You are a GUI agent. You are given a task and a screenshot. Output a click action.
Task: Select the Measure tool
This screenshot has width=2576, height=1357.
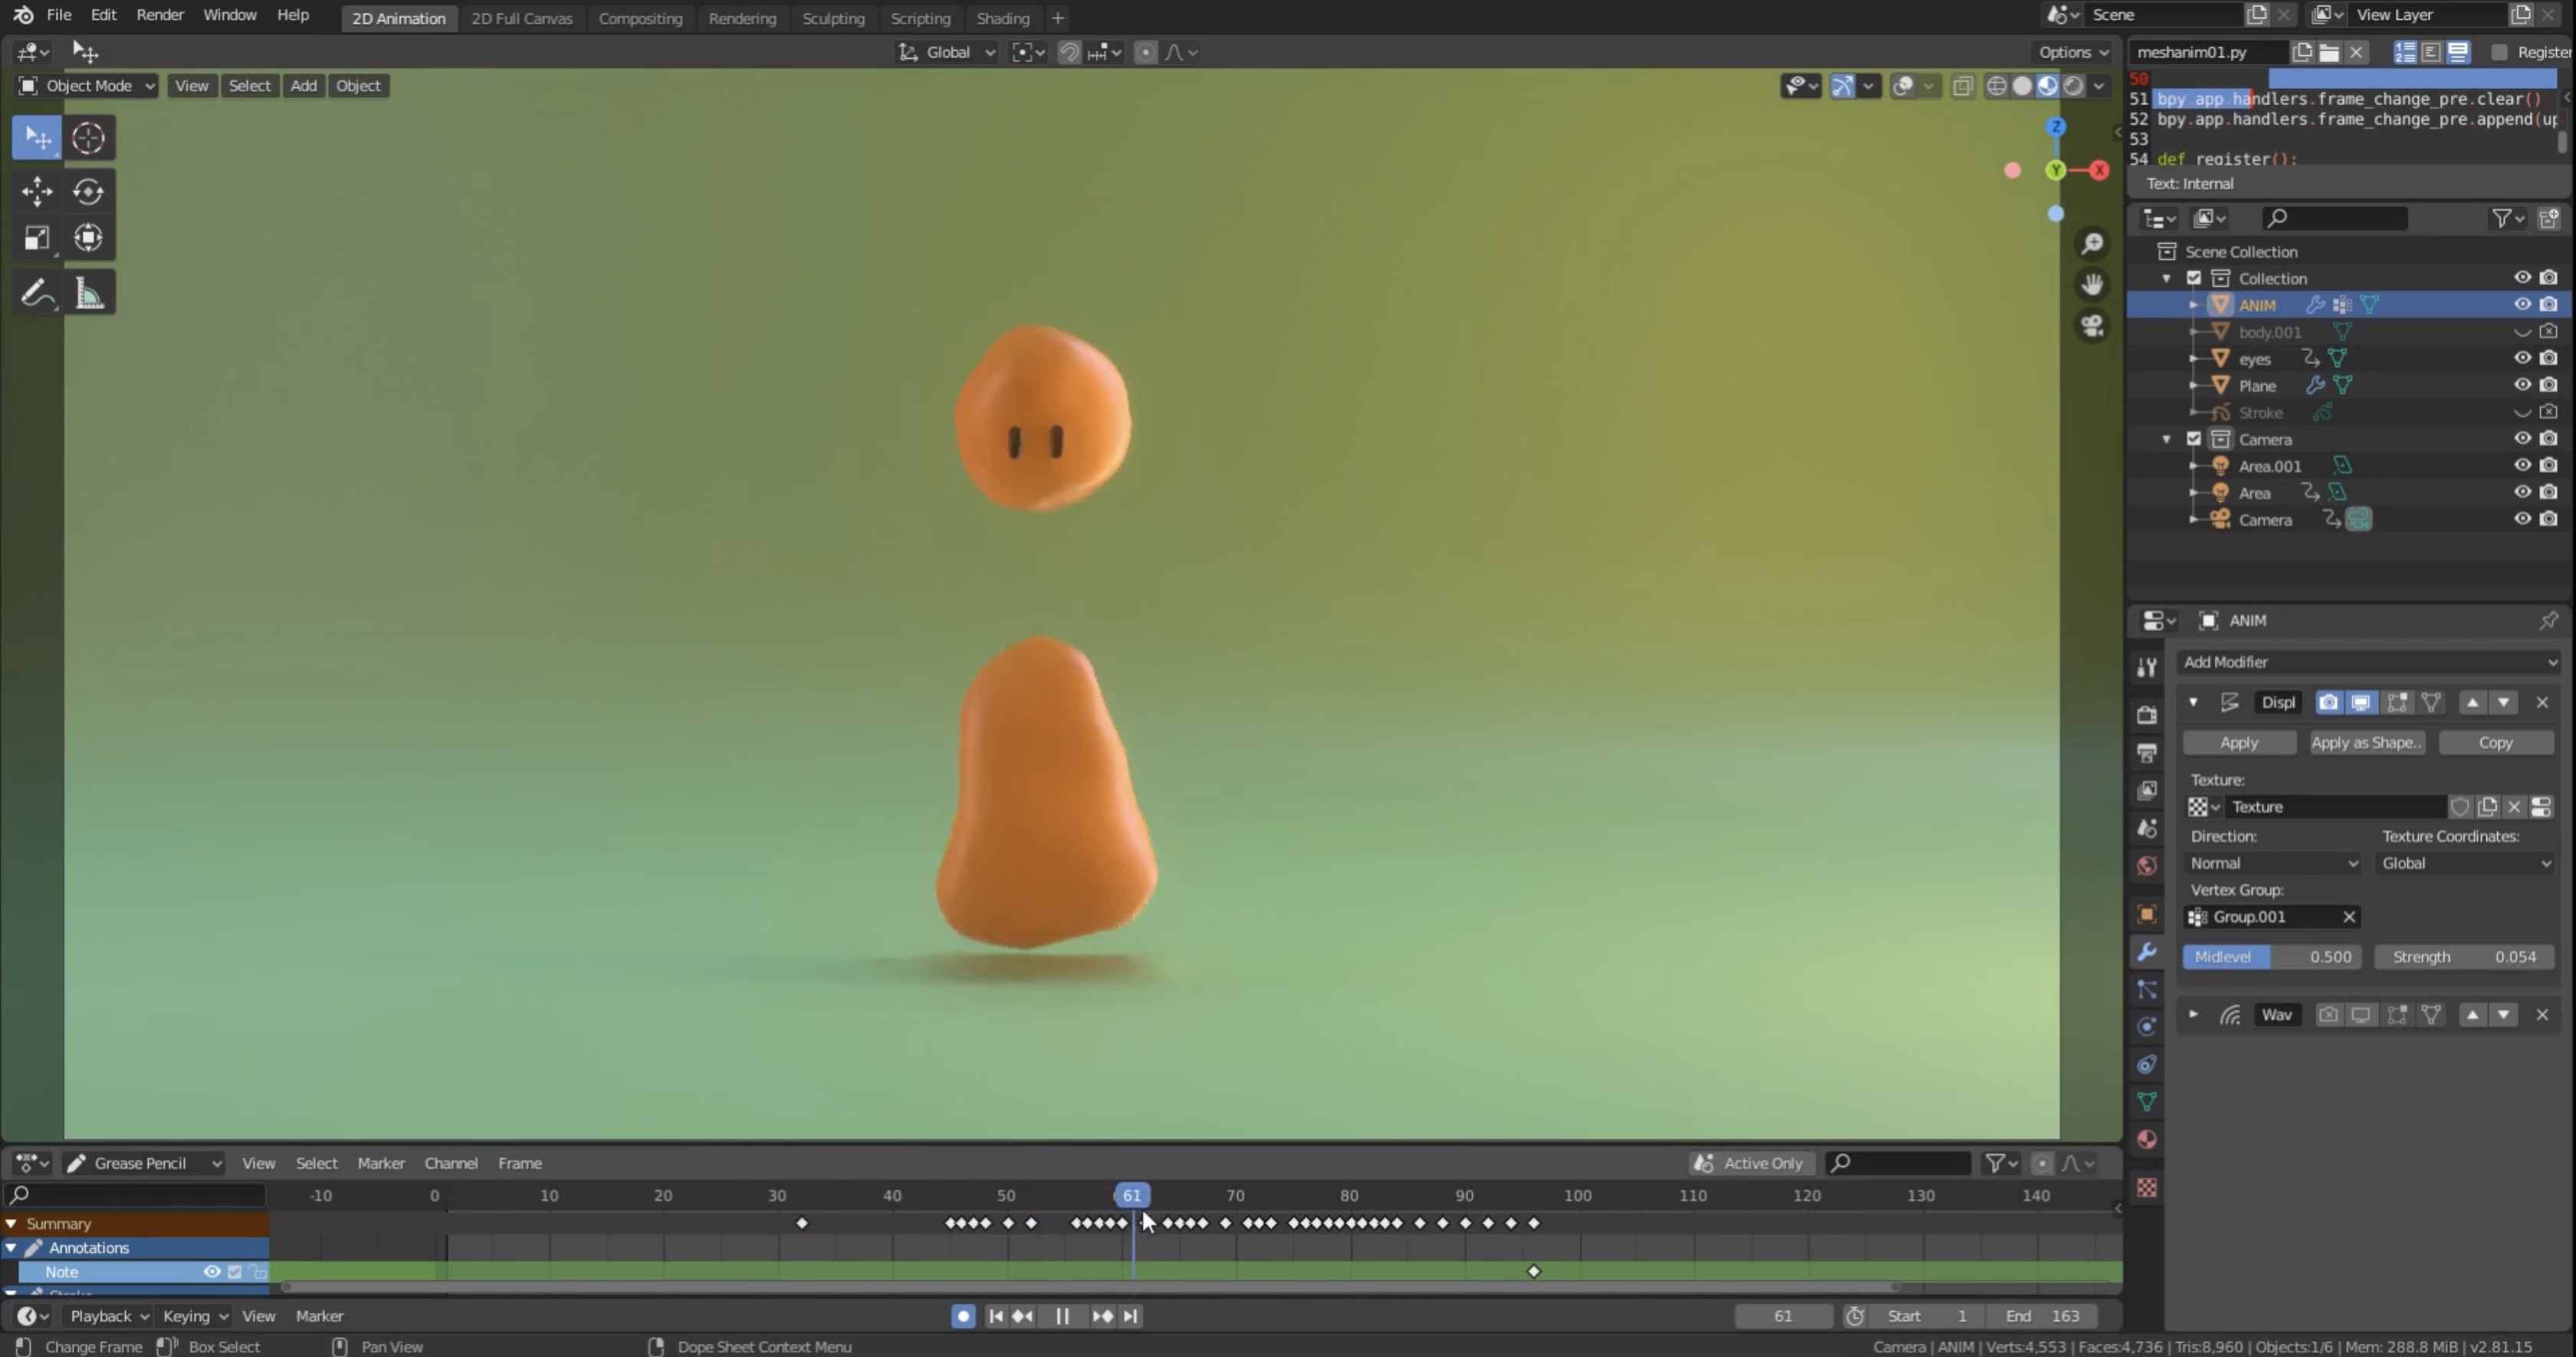pos(88,293)
